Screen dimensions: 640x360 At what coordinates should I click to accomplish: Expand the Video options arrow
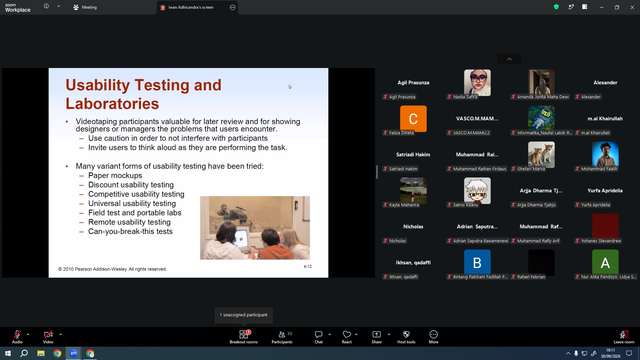60,334
